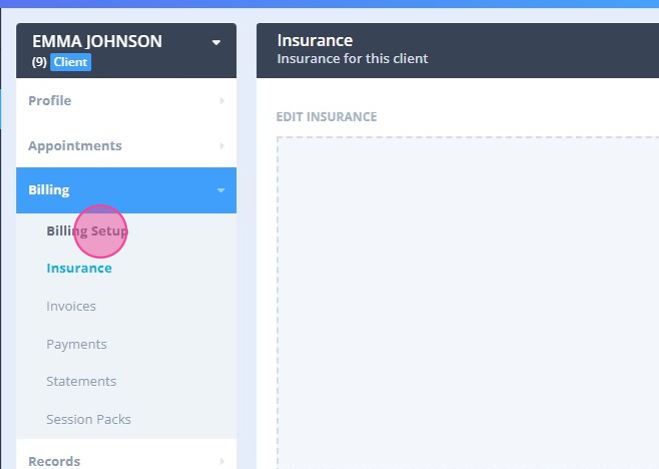Open the Records menu item
The height and width of the screenshot is (469, 659).
[x=54, y=461]
